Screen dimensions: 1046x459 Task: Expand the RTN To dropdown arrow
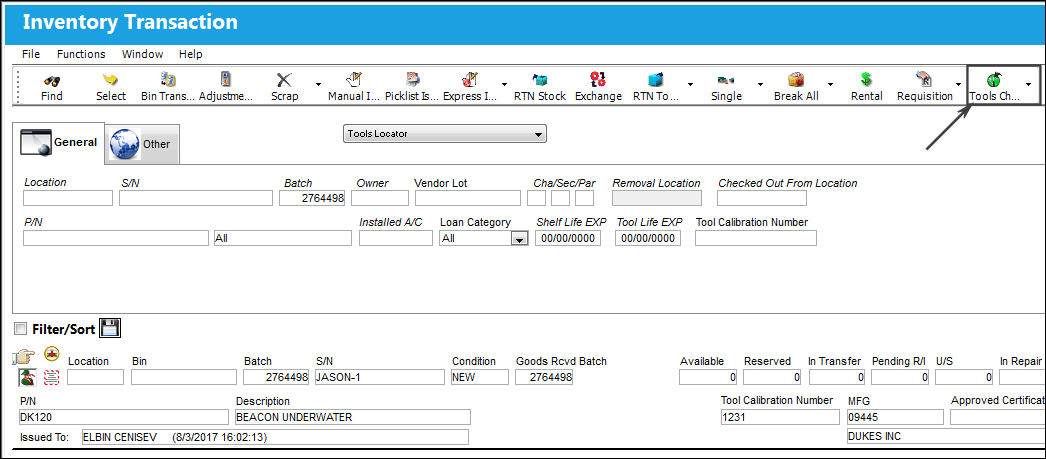[690, 84]
